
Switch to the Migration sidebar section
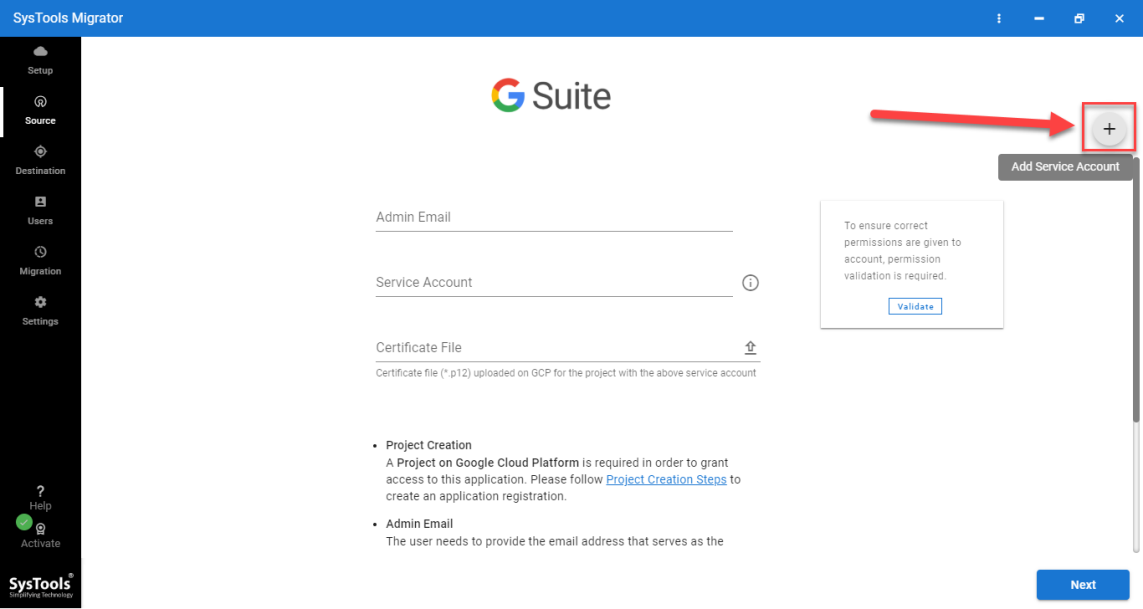(40, 261)
